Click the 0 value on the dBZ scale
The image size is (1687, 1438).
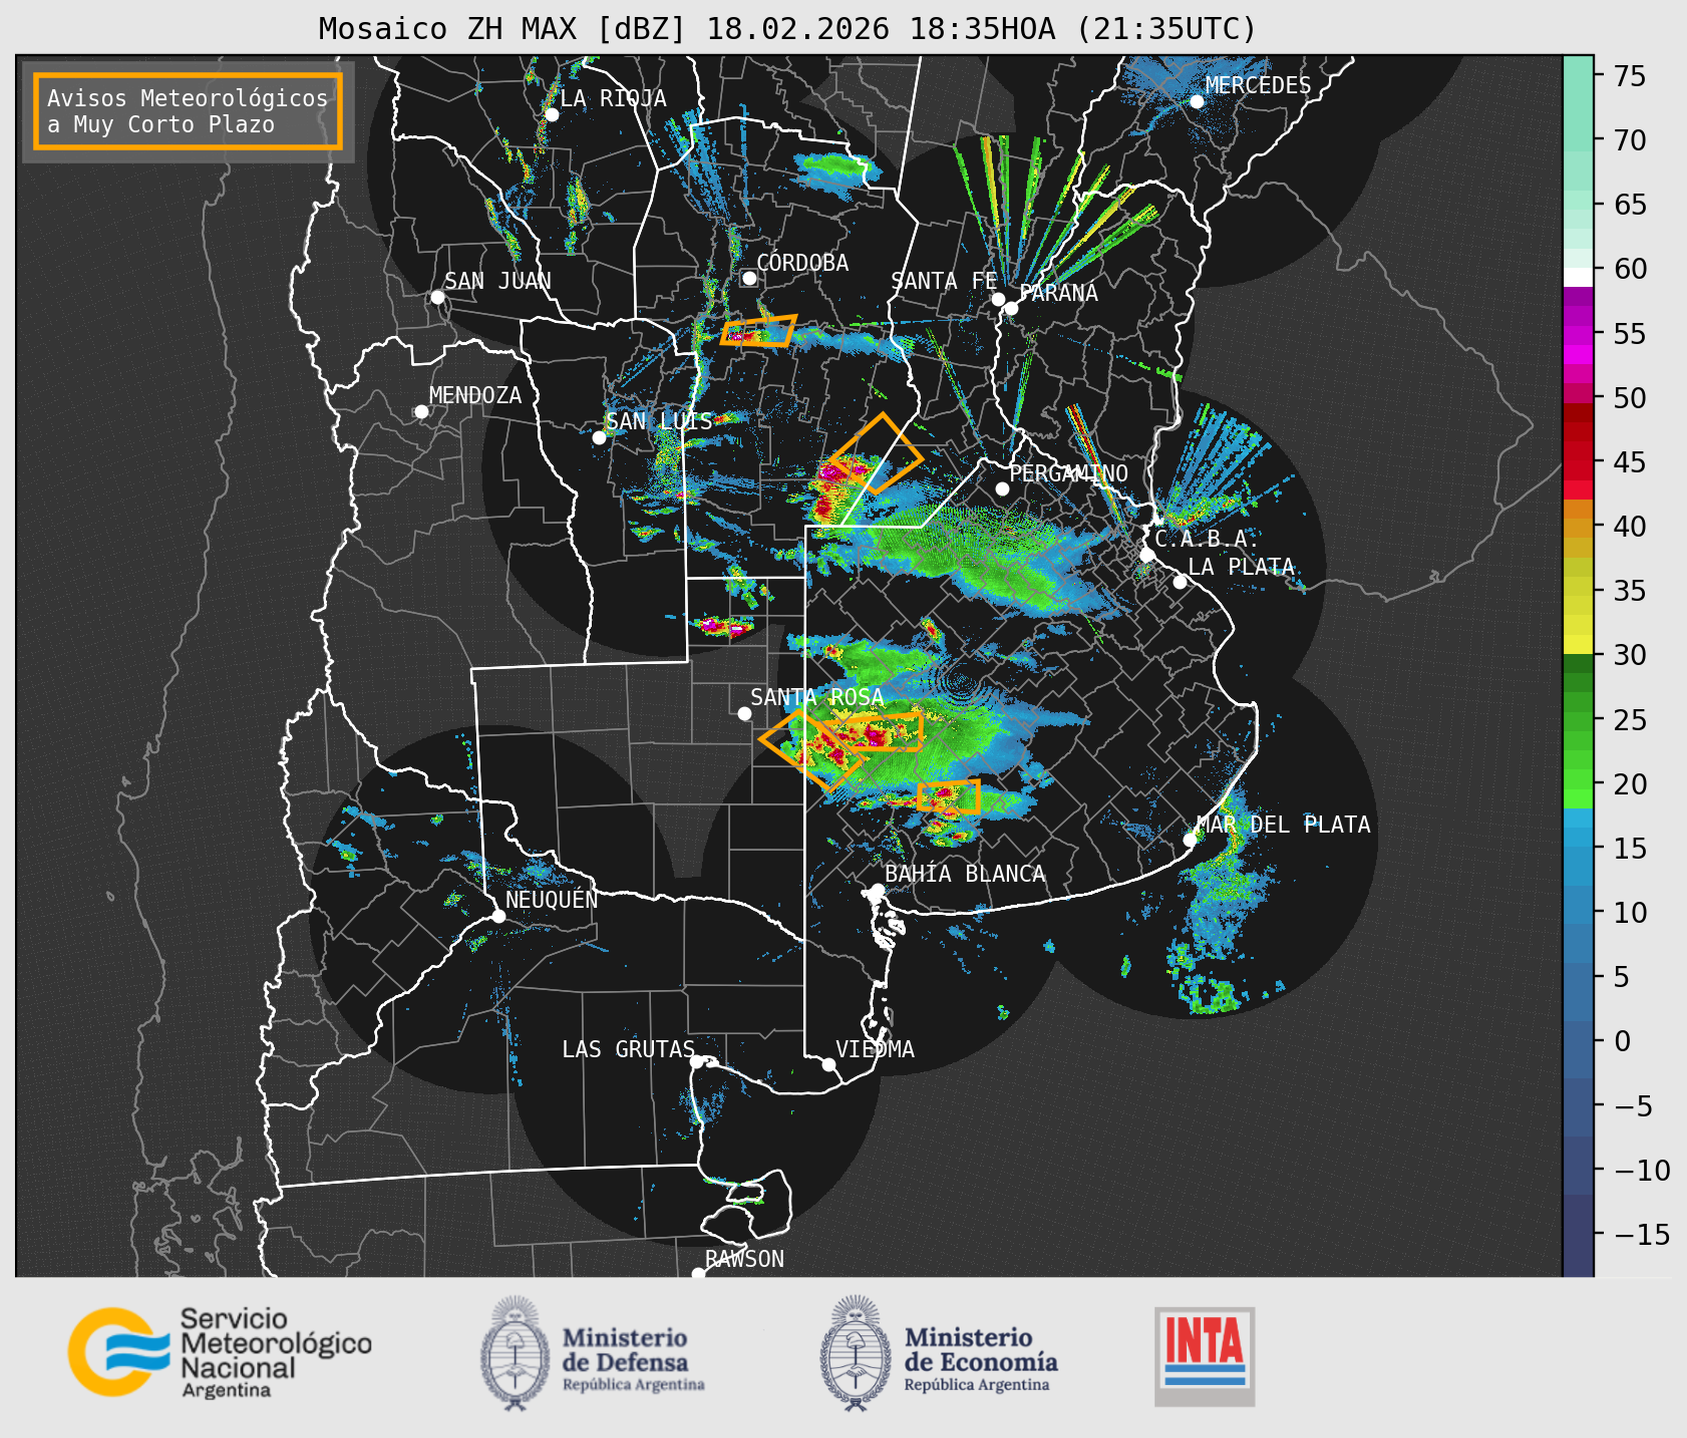click(x=1621, y=1041)
